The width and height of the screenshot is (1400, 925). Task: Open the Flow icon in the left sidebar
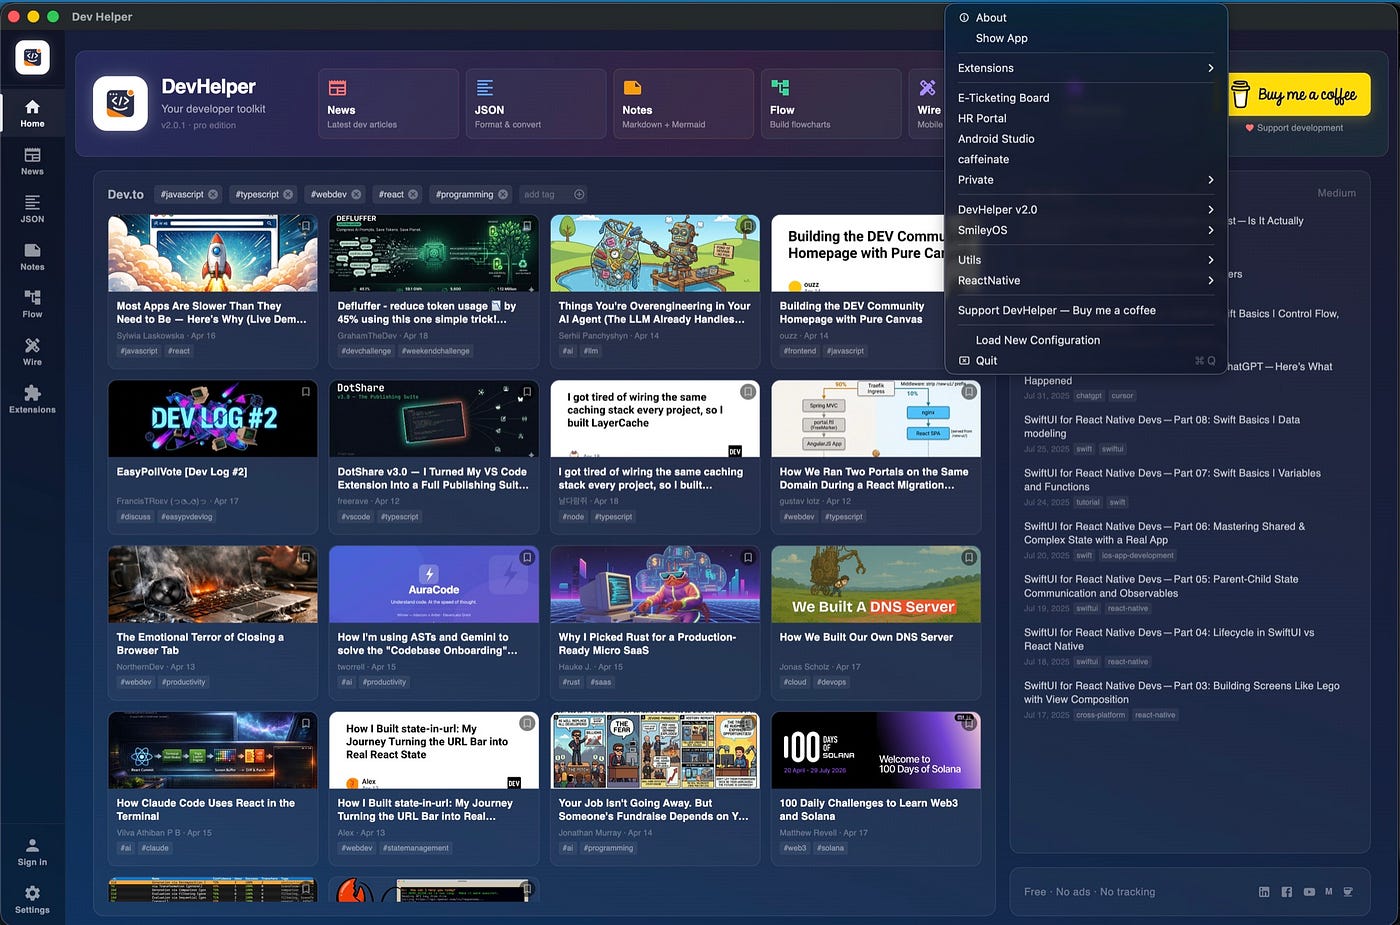click(x=32, y=304)
